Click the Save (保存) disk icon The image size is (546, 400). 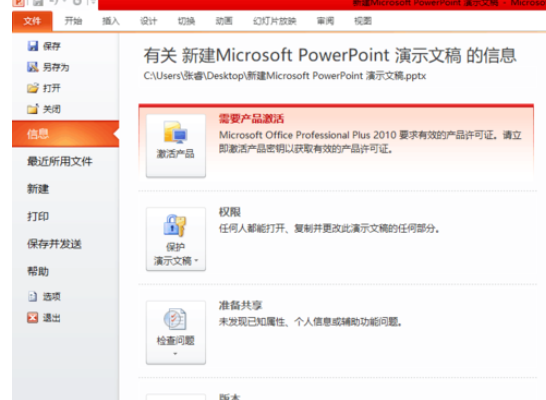(x=33, y=46)
